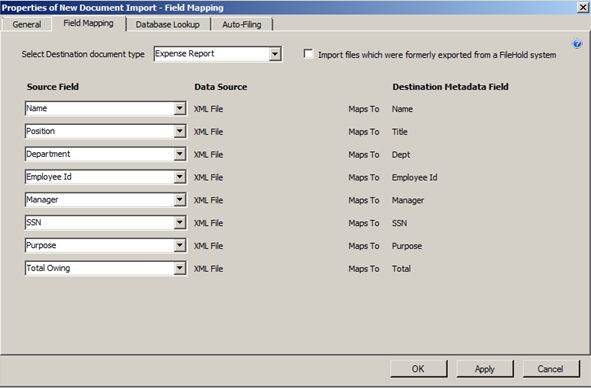
Task: Click the Apply button
Action: (485, 369)
